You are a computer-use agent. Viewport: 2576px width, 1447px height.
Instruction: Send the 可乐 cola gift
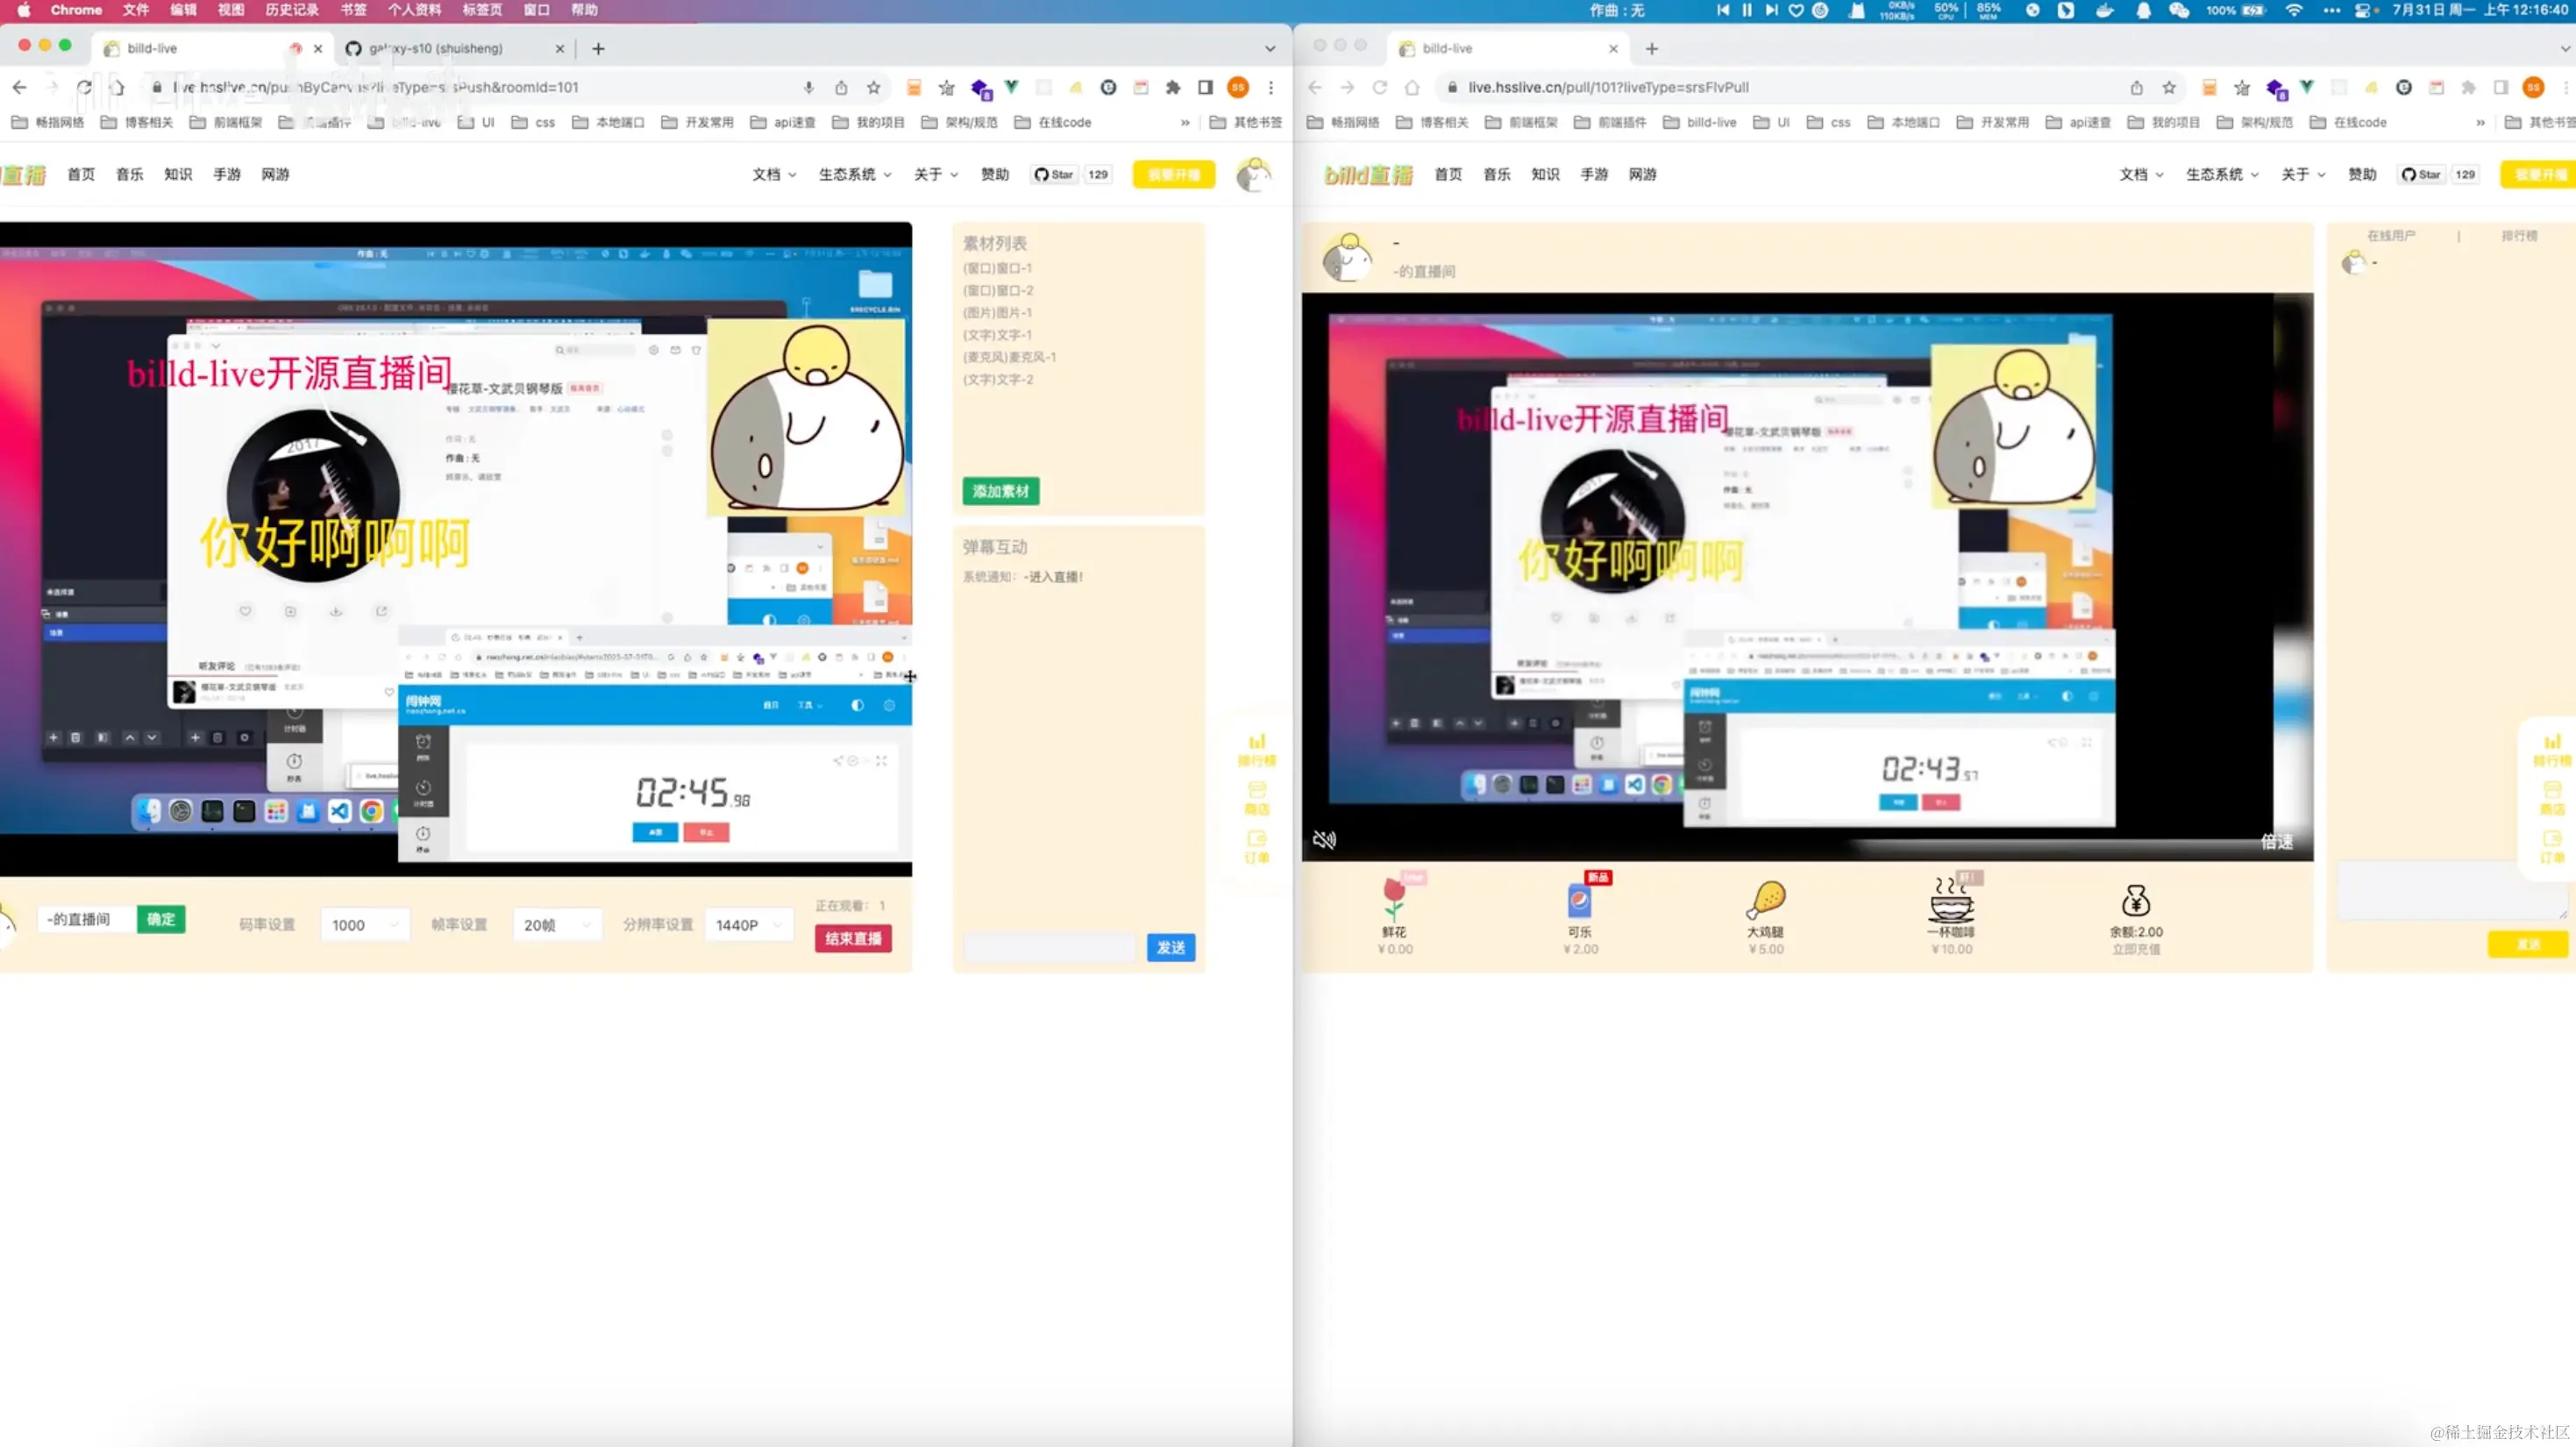pyautogui.click(x=1580, y=914)
